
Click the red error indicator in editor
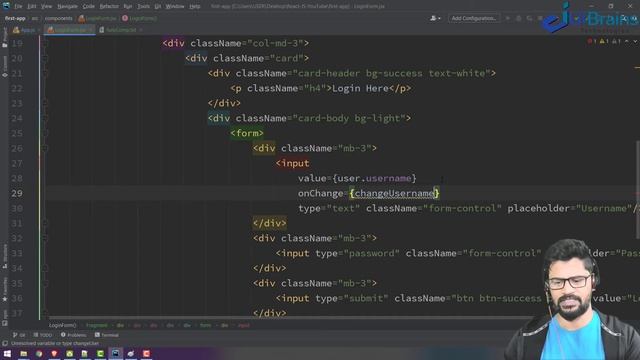coord(592,41)
